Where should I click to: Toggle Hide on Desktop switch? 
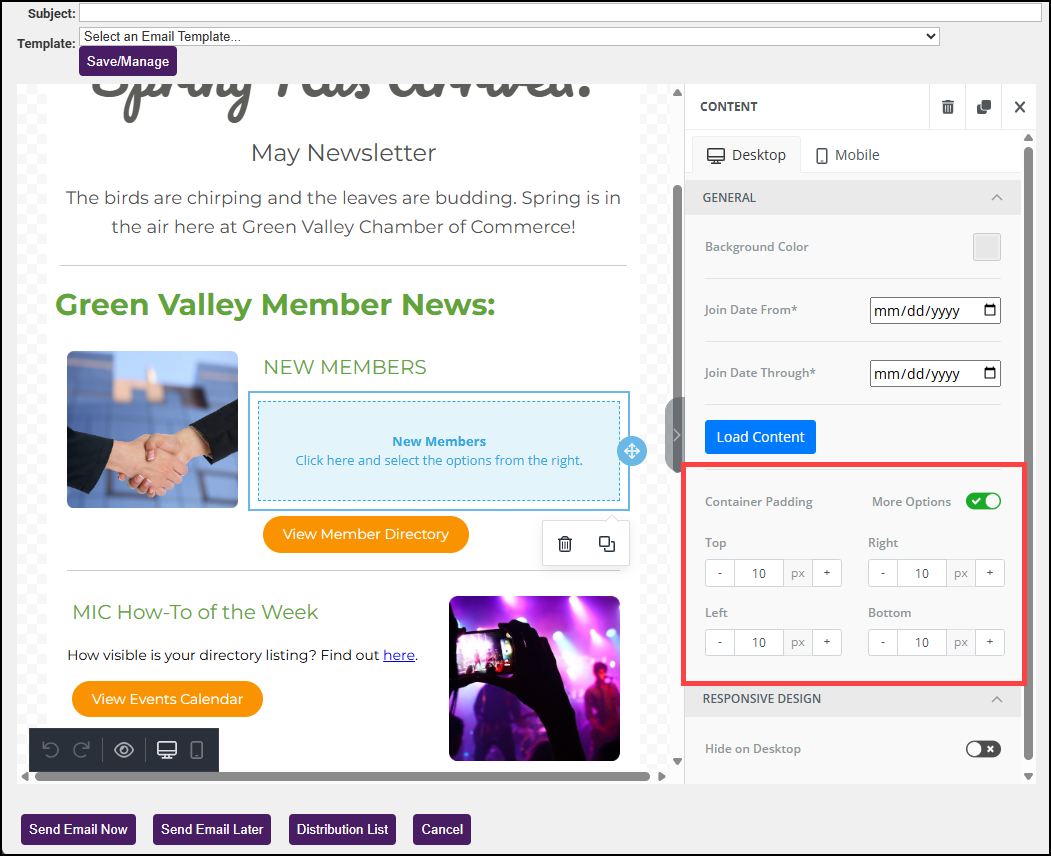coord(983,749)
